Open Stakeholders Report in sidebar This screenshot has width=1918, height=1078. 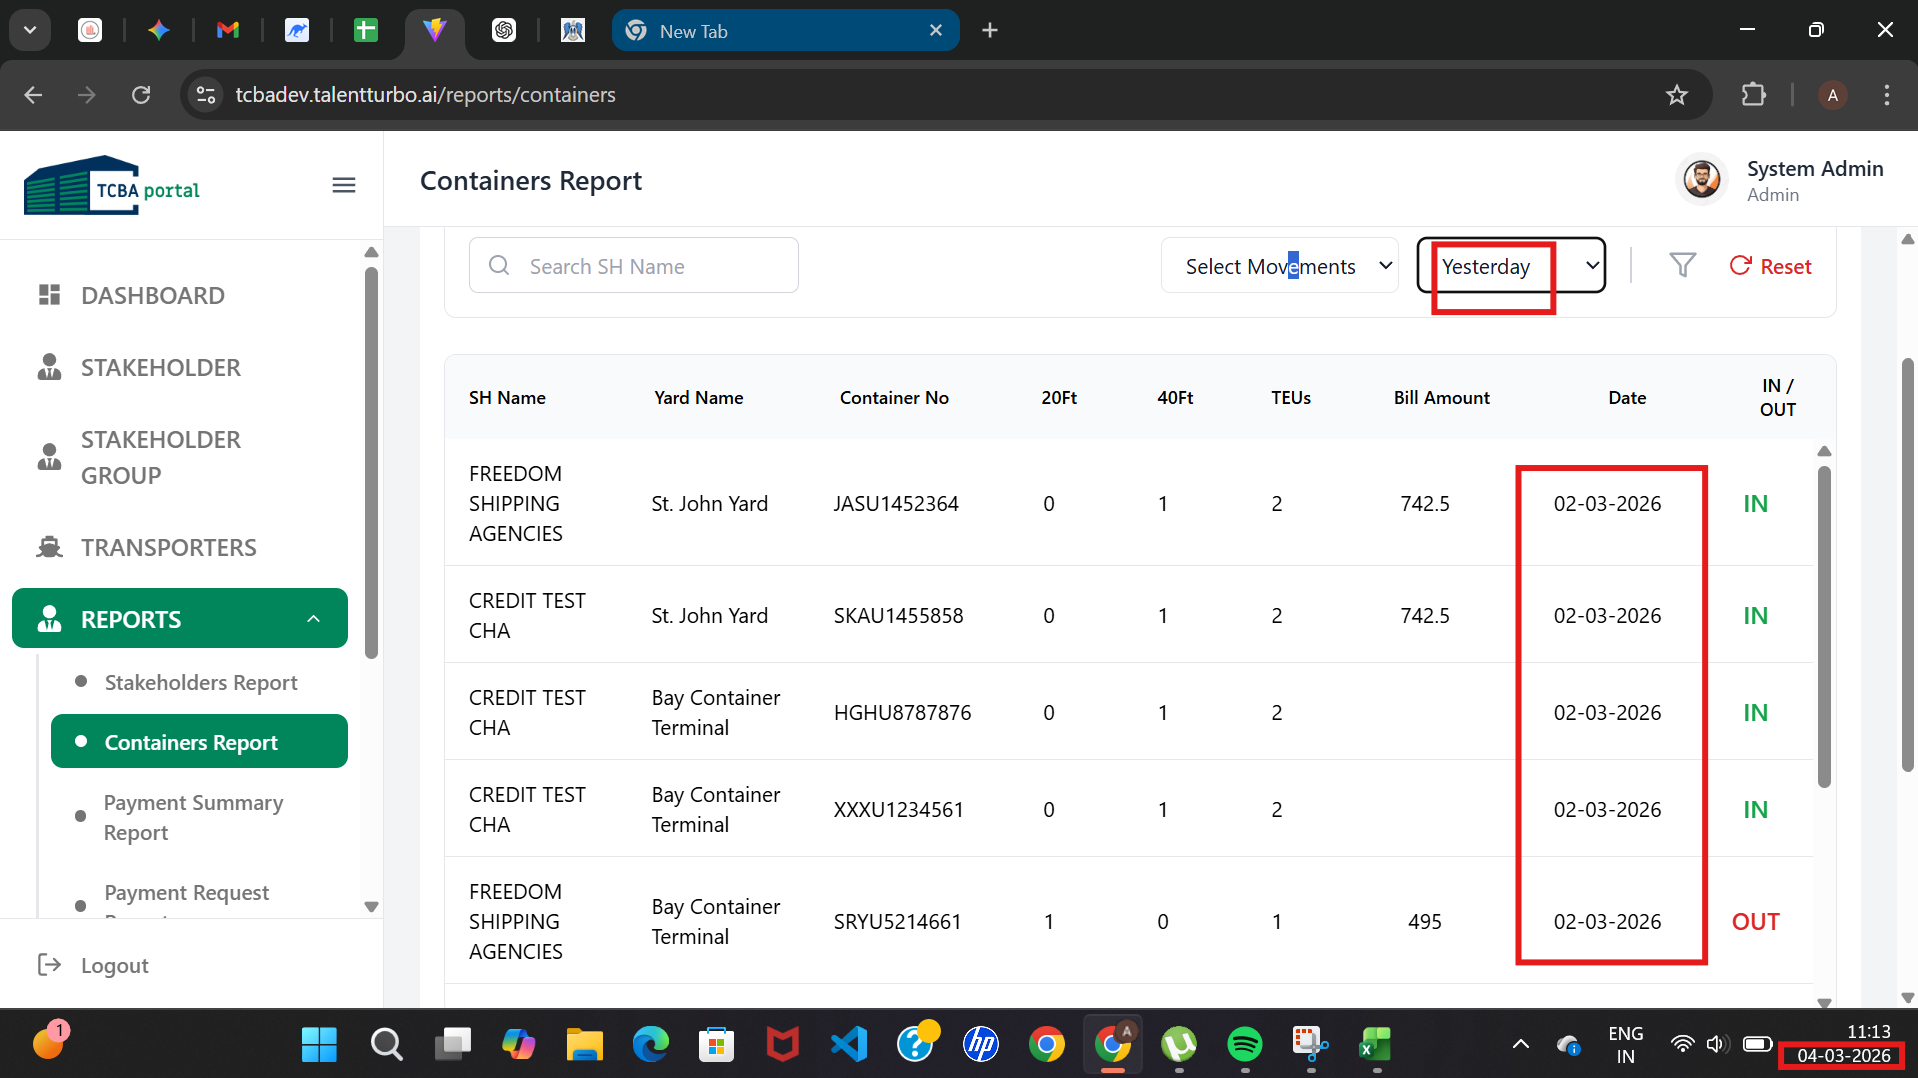(x=200, y=683)
